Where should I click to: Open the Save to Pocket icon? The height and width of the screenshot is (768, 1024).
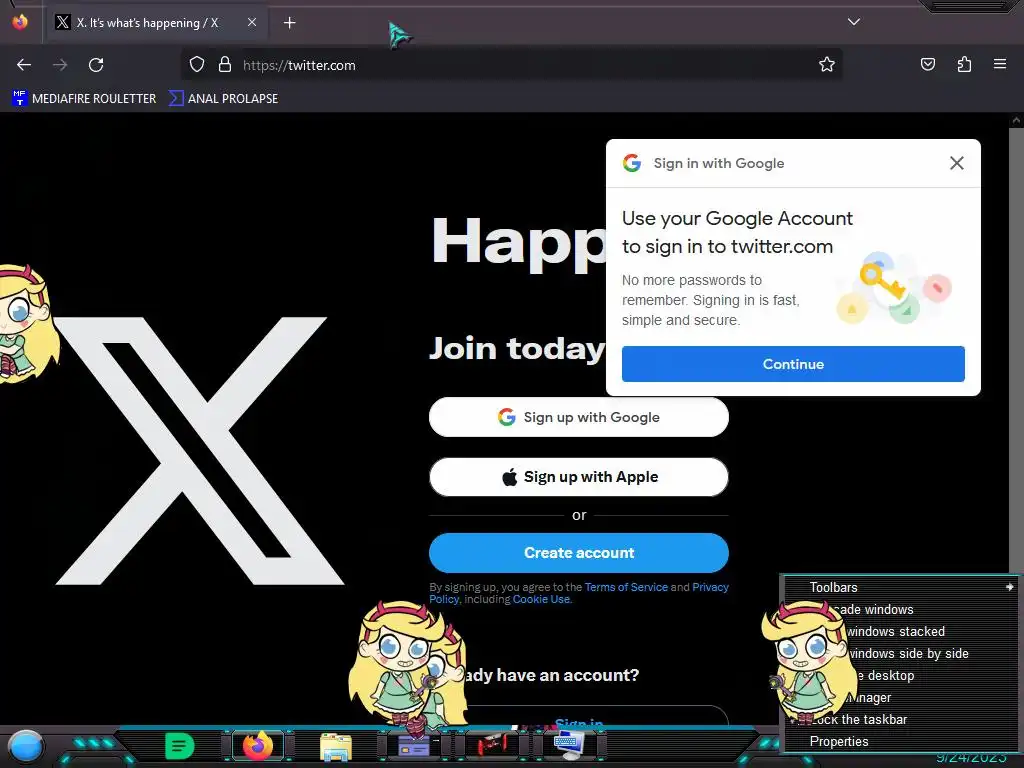click(x=927, y=65)
